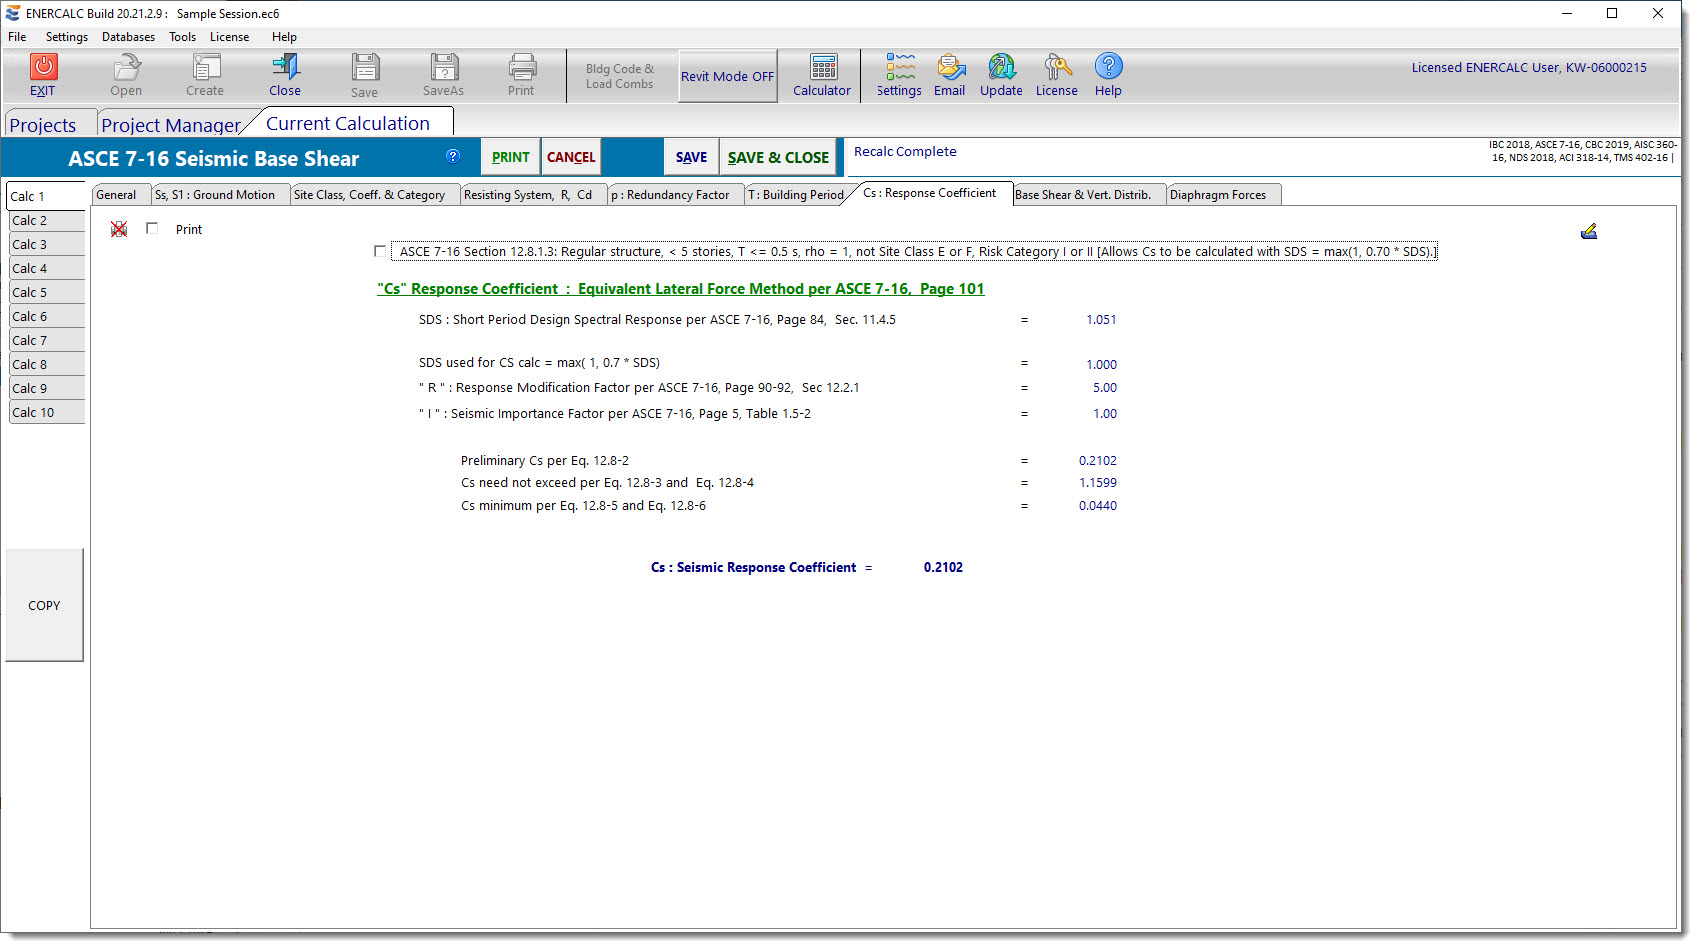Click the blue help icon beside title
1697x948 pixels.
pyautogui.click(x=453, y=156)
